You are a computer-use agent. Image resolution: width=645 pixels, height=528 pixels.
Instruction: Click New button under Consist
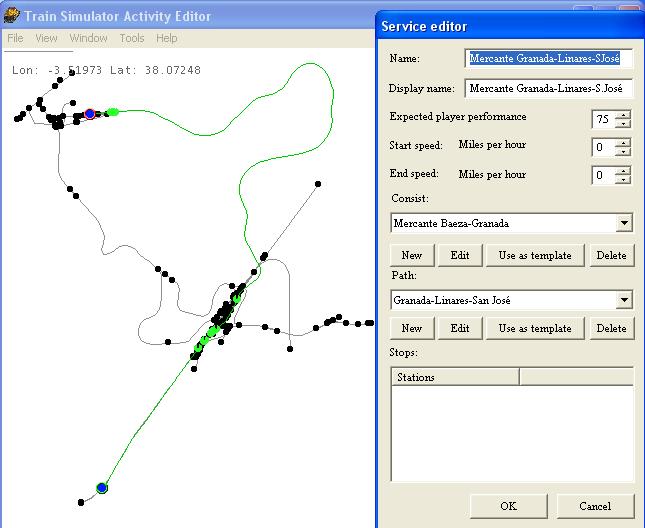coord(412,255)
